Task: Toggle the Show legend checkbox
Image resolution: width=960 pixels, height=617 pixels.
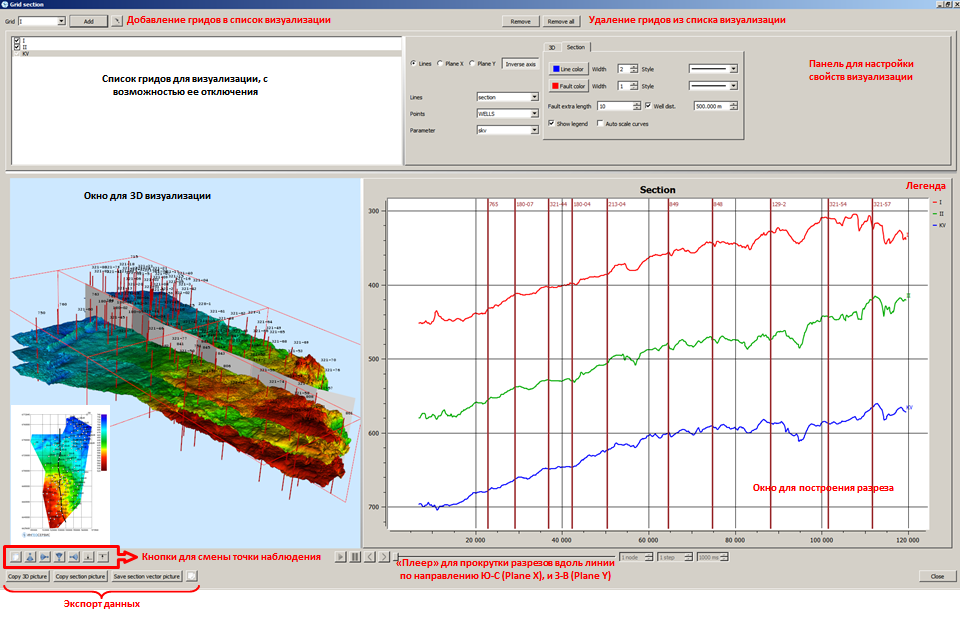Action: click(x=552, y=123)
